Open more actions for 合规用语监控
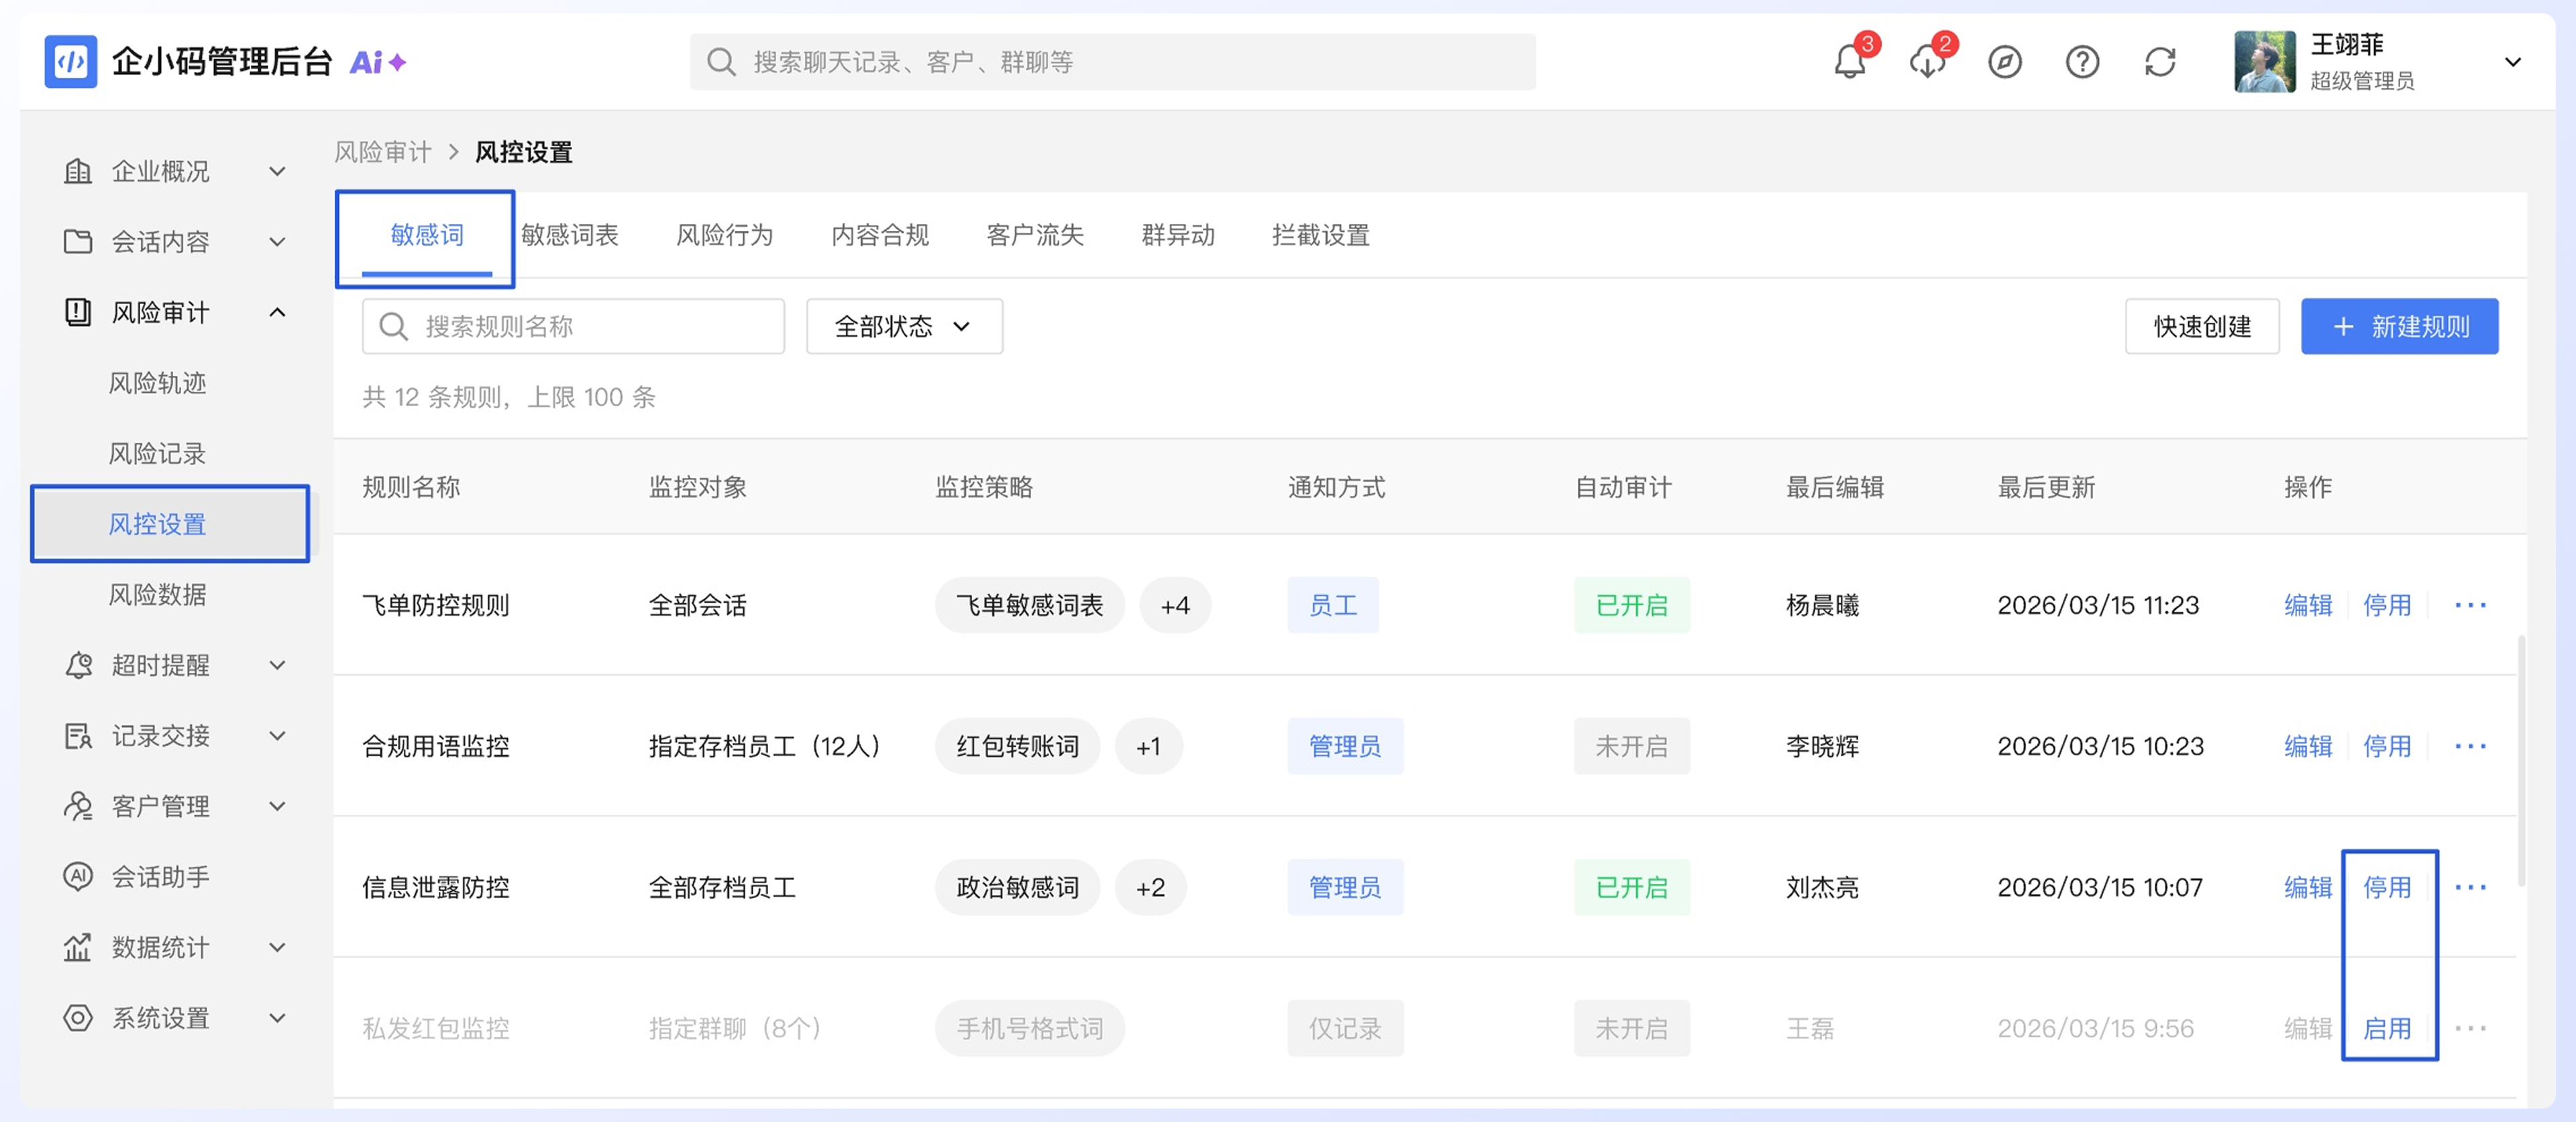 click(2470, 746)
